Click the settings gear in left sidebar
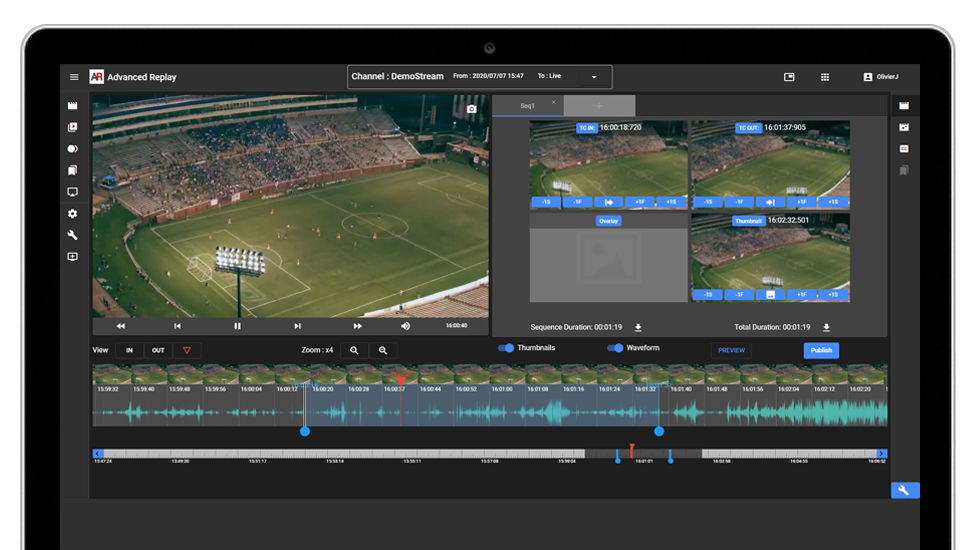Viewport: 976px width, 550px height. point(72,214)
